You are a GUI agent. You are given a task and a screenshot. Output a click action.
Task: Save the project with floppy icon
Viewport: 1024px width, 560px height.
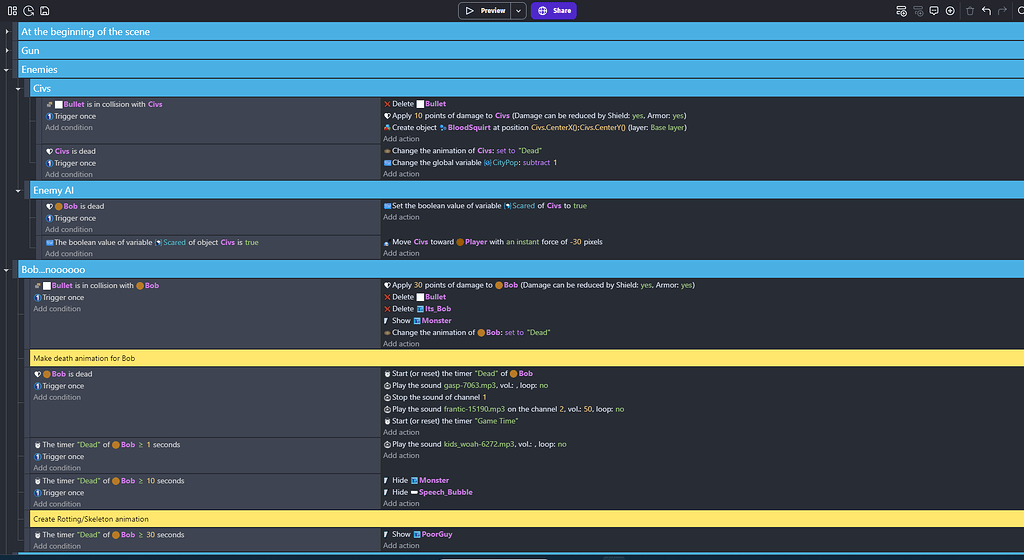(x=44, y=10)
